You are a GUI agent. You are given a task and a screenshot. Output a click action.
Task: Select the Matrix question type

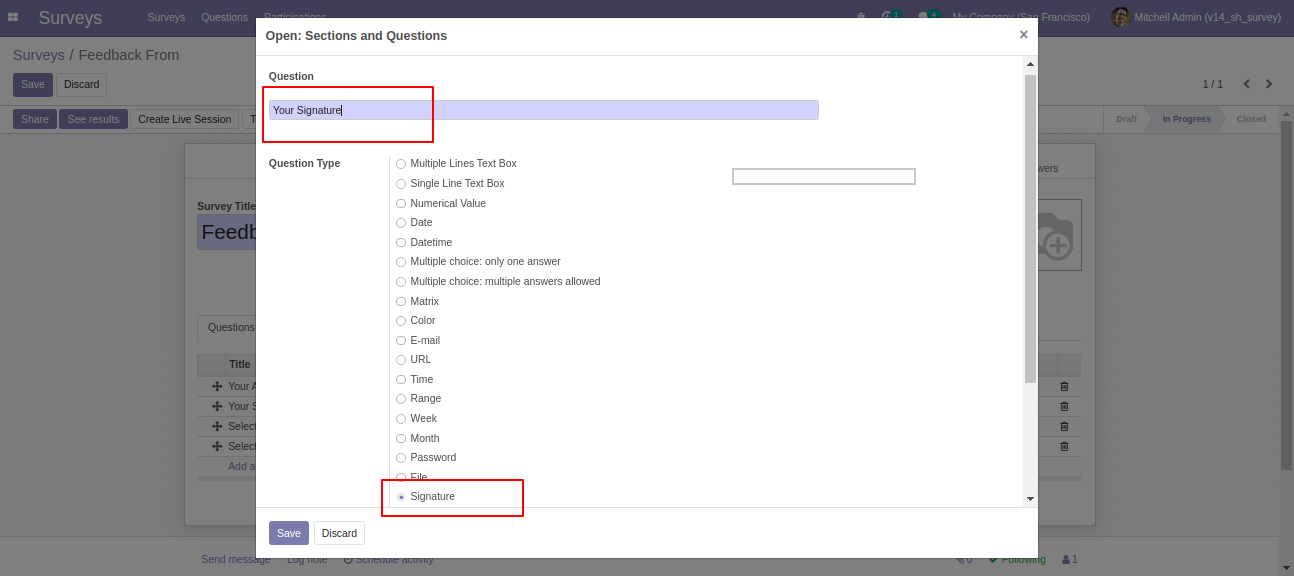tap(401, 302)
